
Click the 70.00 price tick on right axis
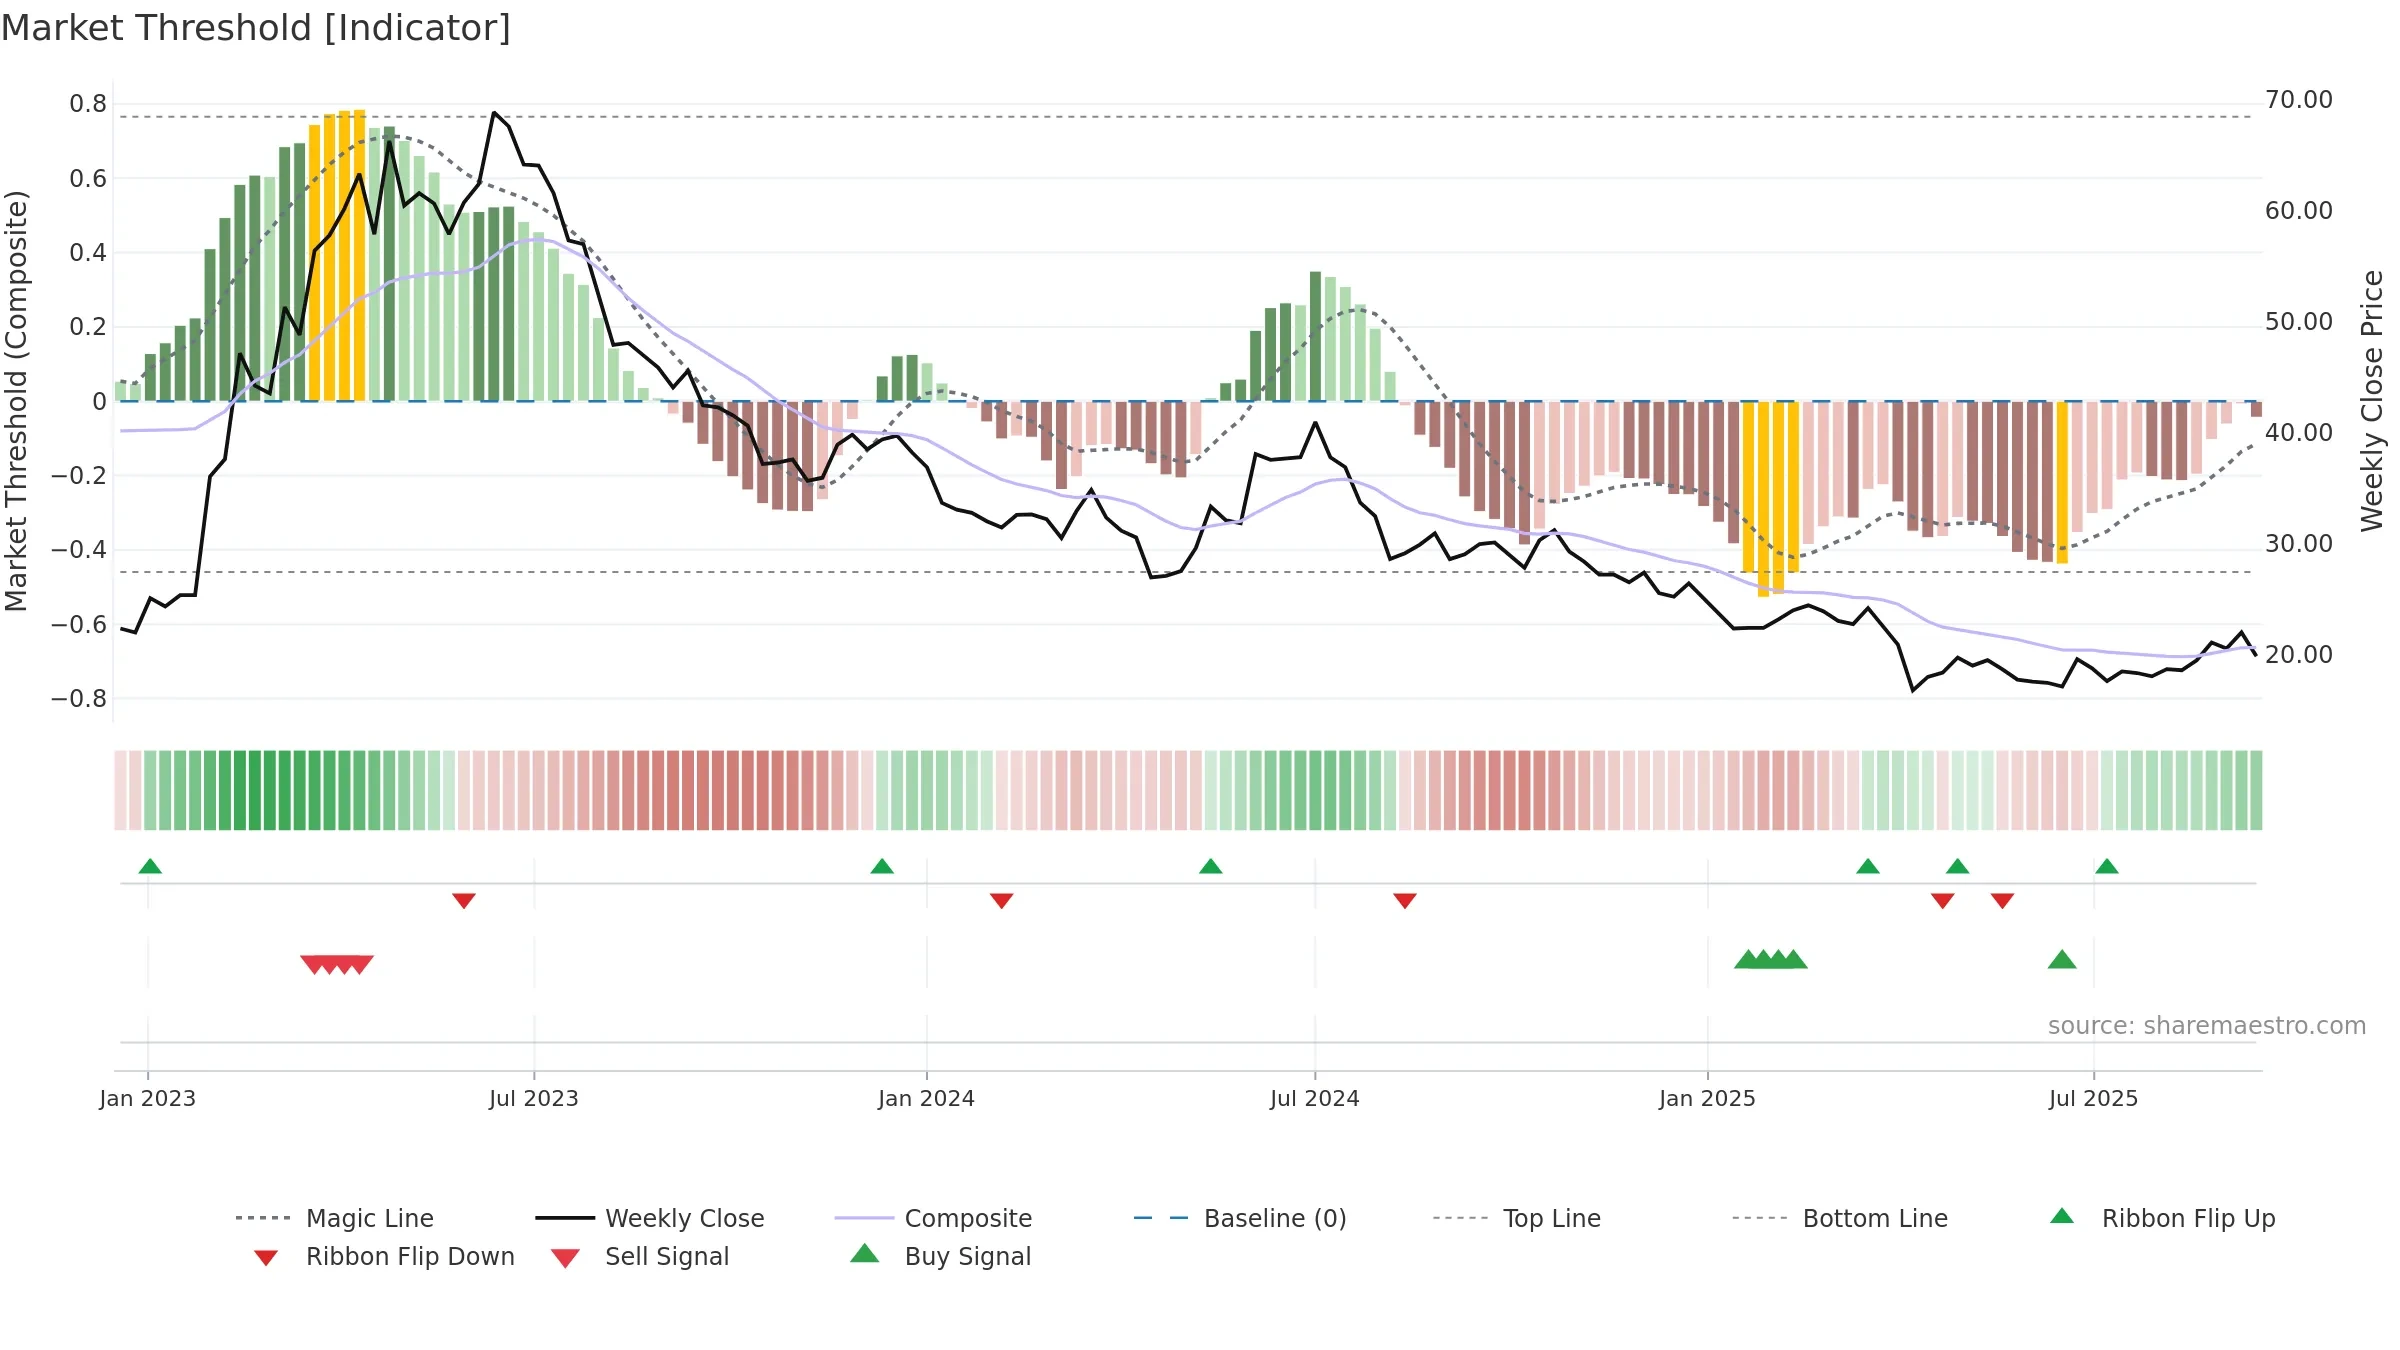click(x=2299, y=100)
